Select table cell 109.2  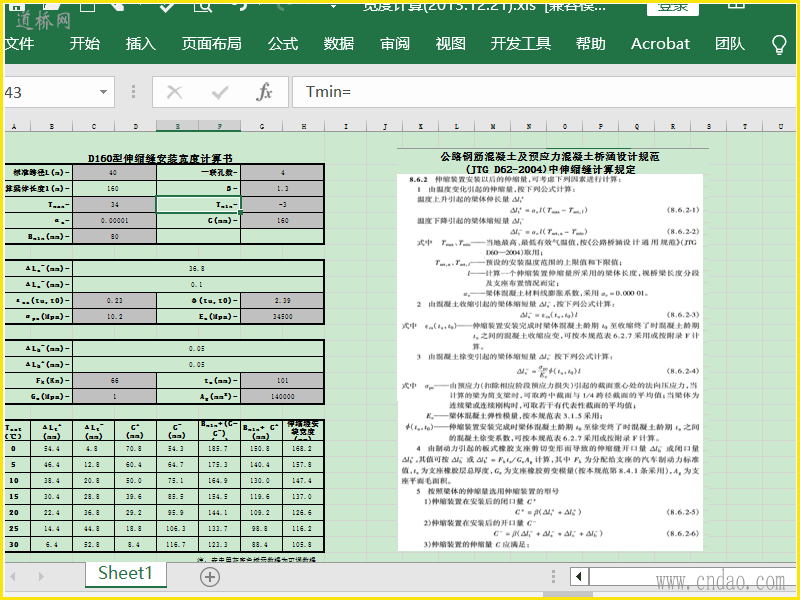tap(261, 512)
